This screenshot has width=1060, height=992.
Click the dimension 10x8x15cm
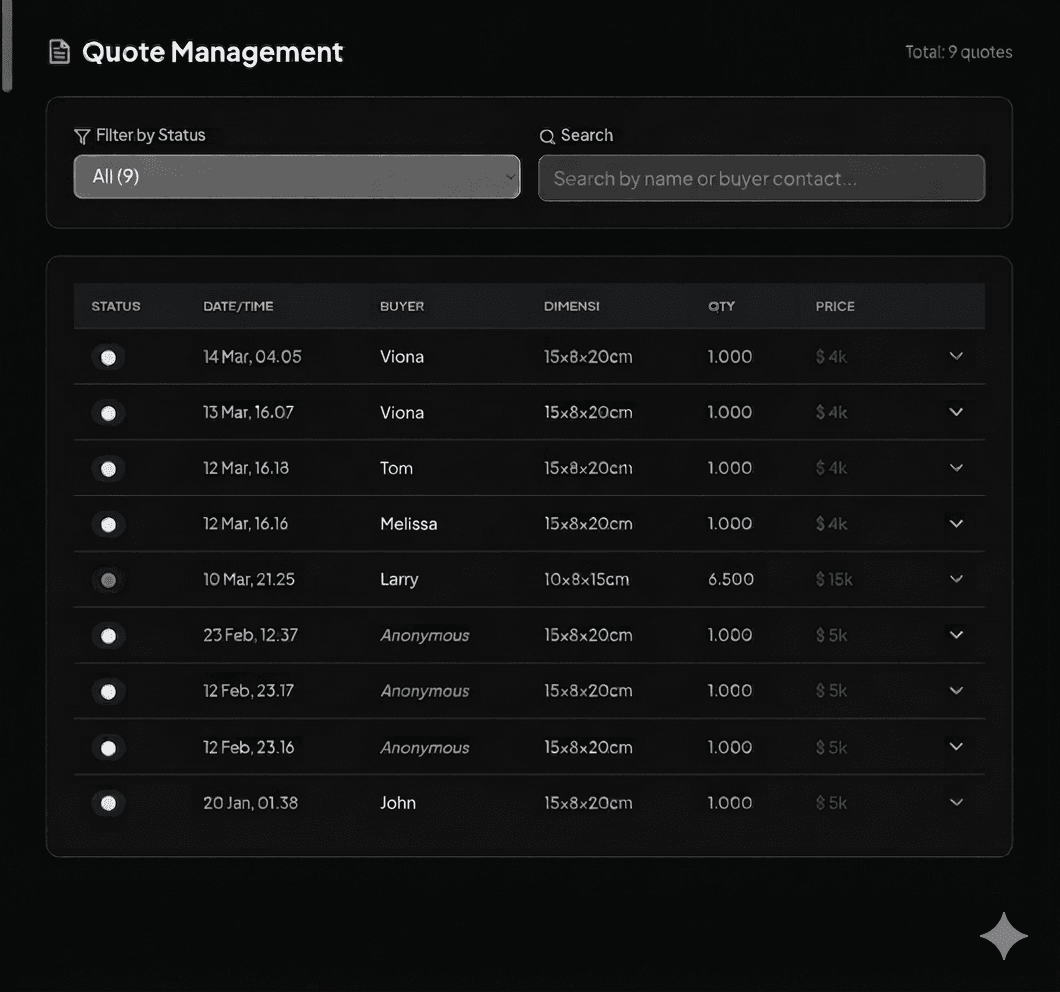click(586, 580)
